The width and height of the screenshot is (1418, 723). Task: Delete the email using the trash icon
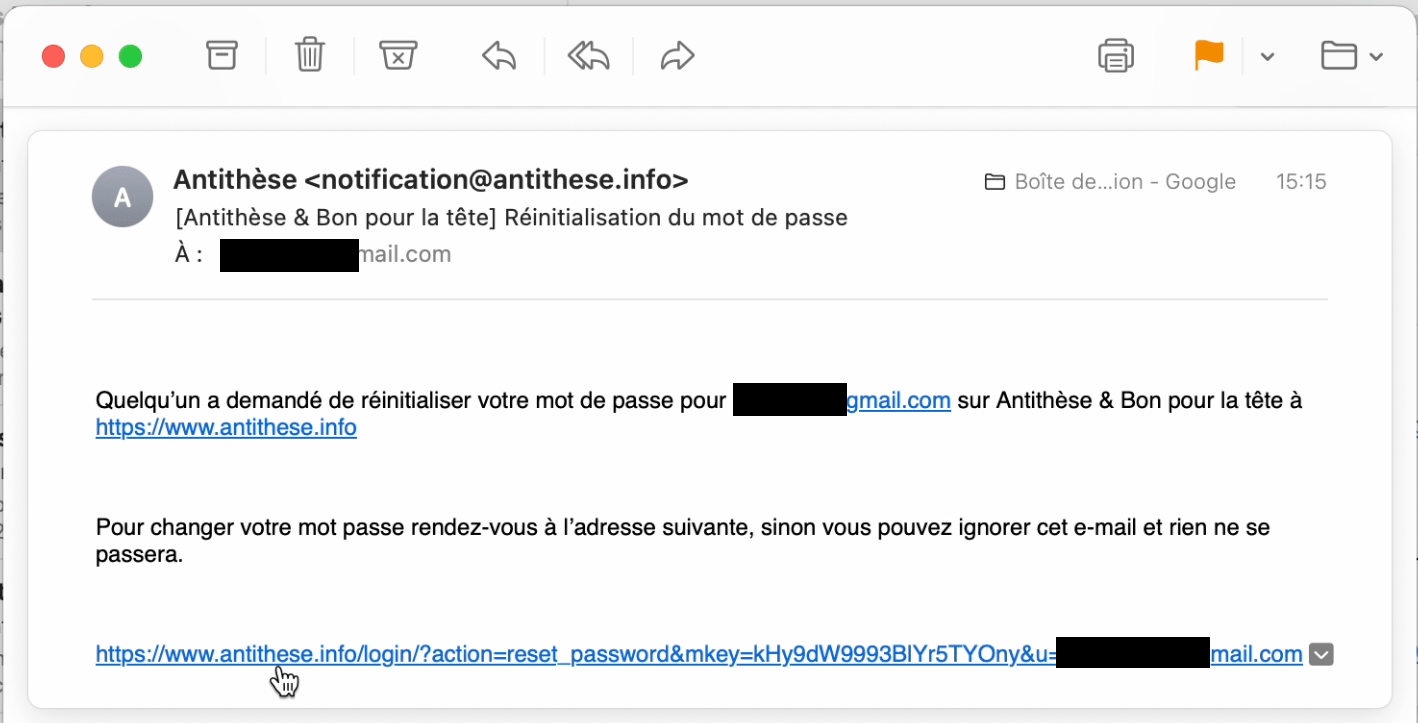(310, 55)
